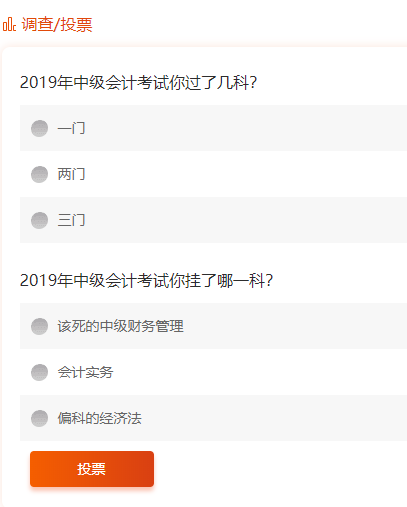Click the bar chart survey icon
This screenshot has height=507, width=407.
coord(9,24)
